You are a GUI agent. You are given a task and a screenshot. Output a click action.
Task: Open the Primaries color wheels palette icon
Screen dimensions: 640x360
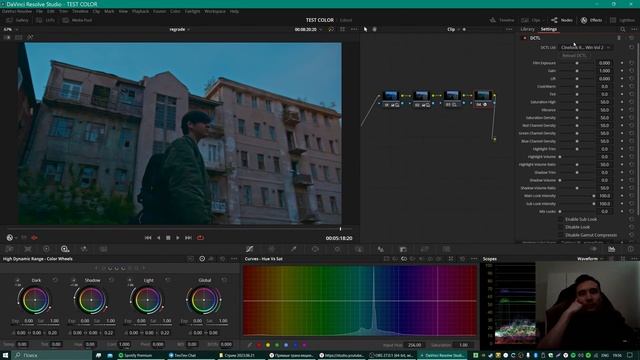(46, 249)
